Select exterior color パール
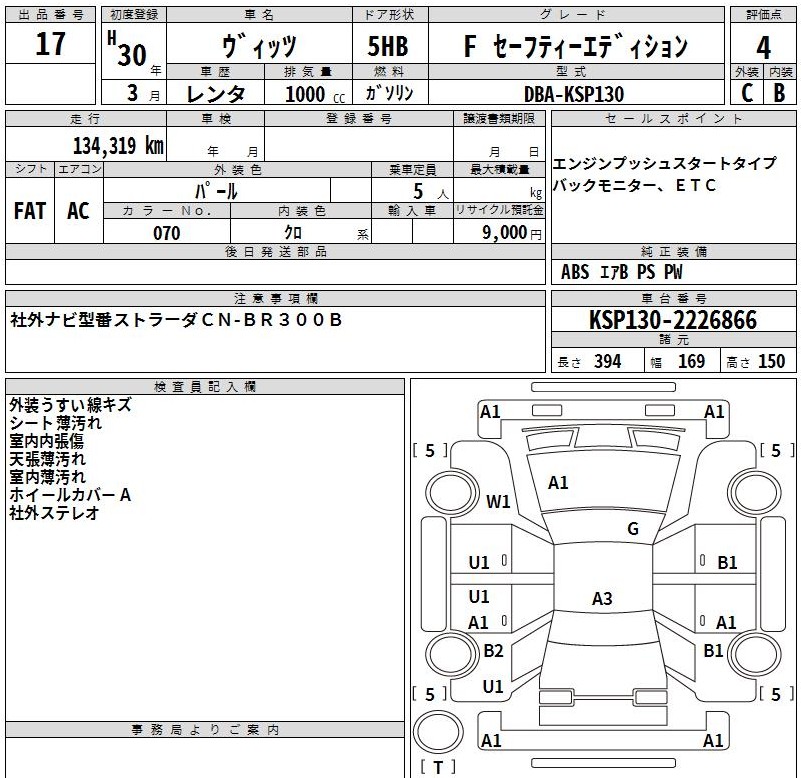 tap(216, 192)
